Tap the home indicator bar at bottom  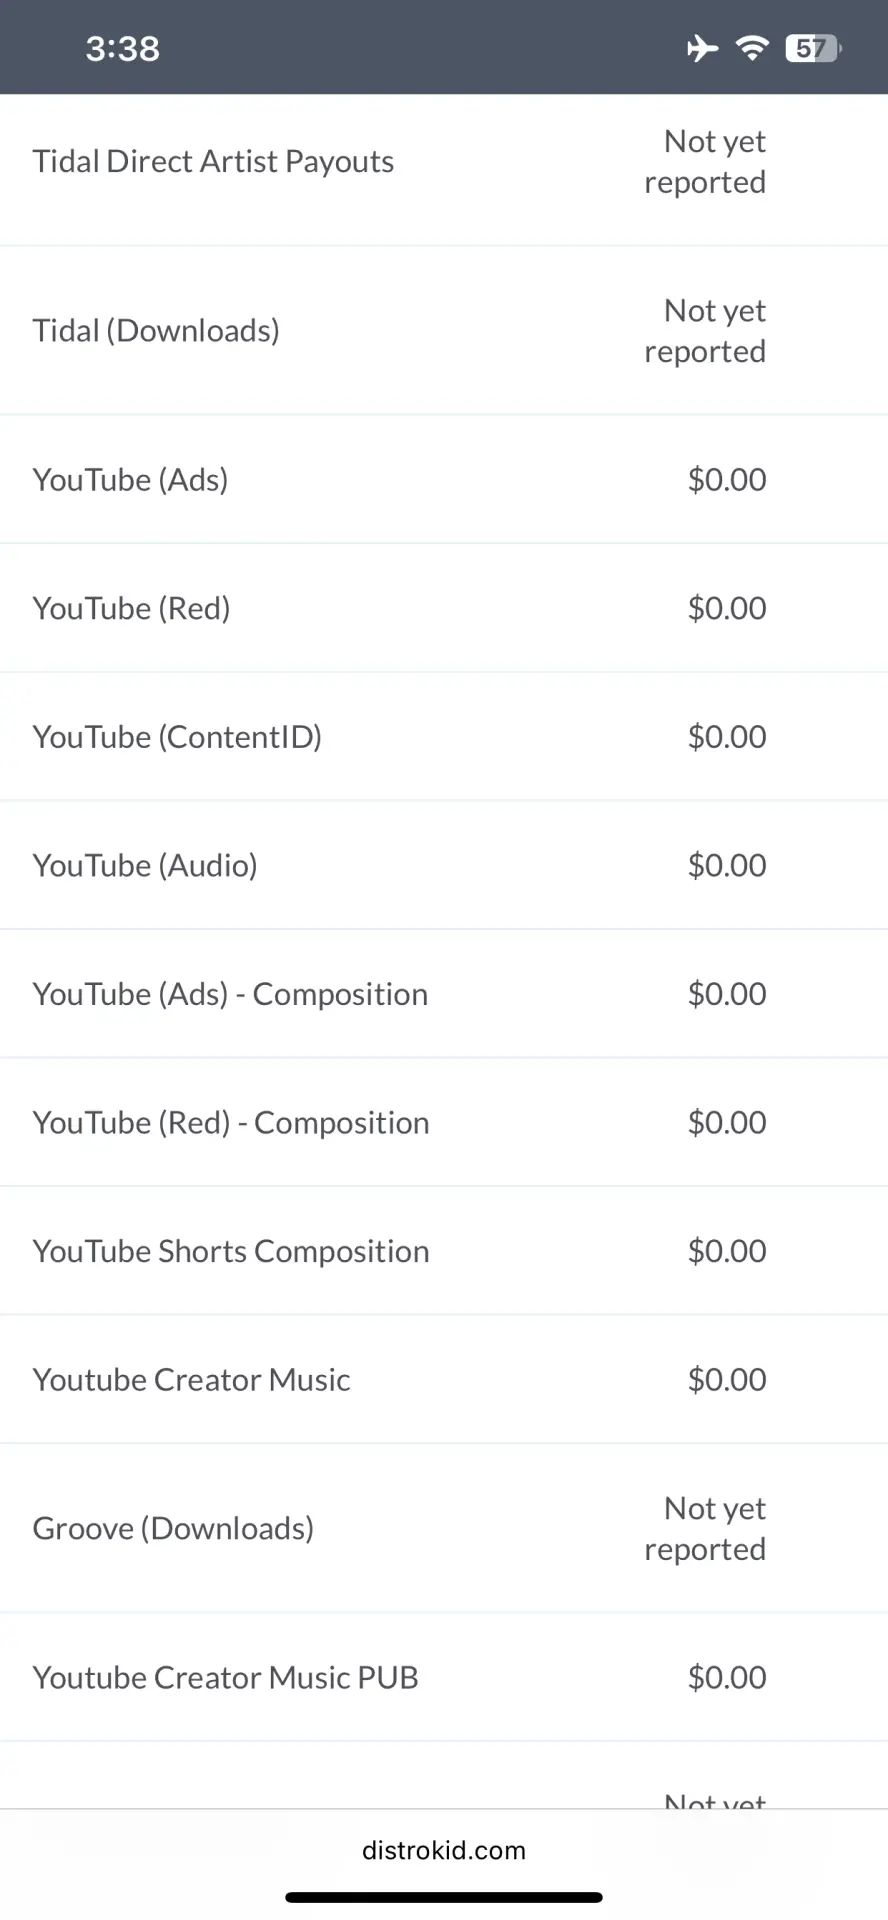pyautogui.click(x=444, y=1897)
